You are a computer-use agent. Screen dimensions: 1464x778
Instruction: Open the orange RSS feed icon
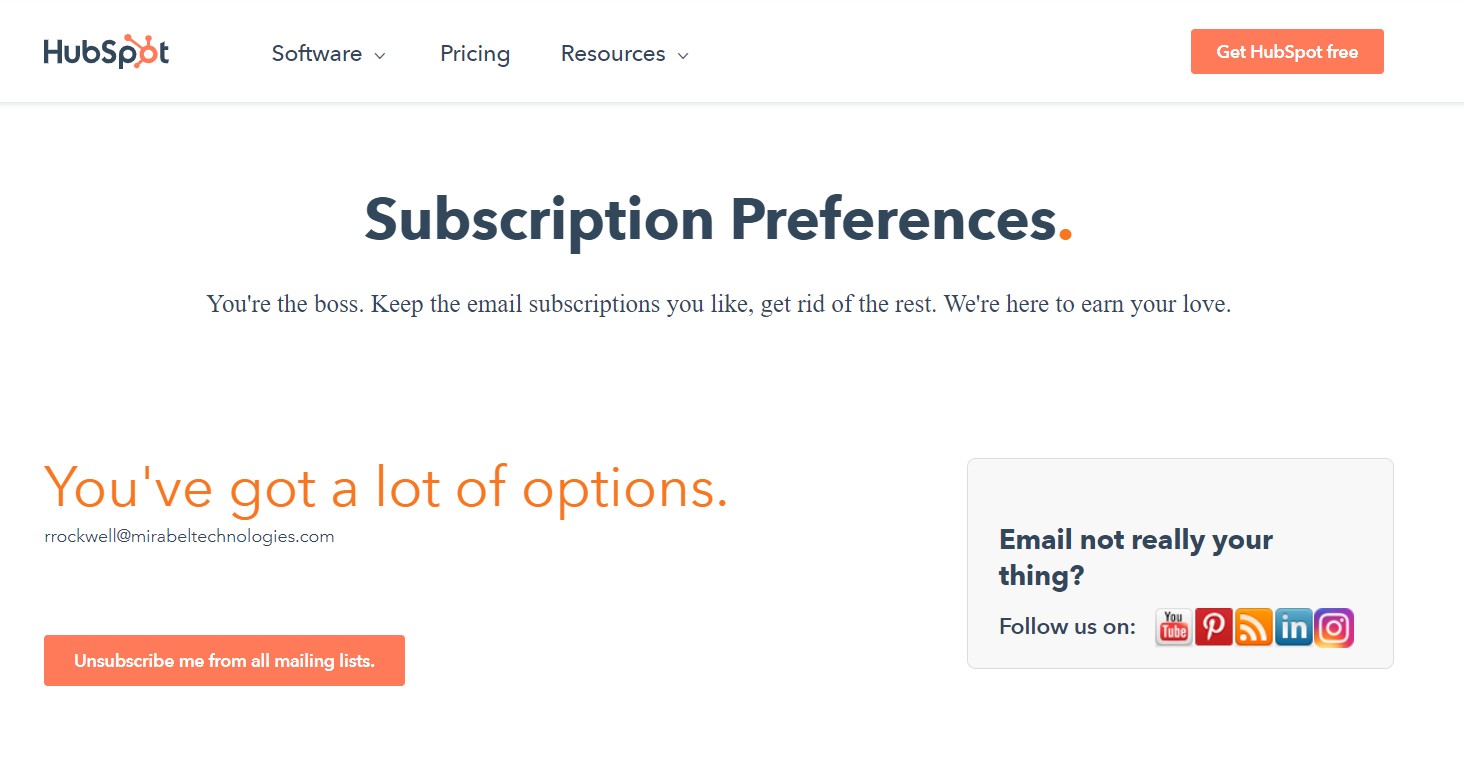click(x=1254, y=627)
